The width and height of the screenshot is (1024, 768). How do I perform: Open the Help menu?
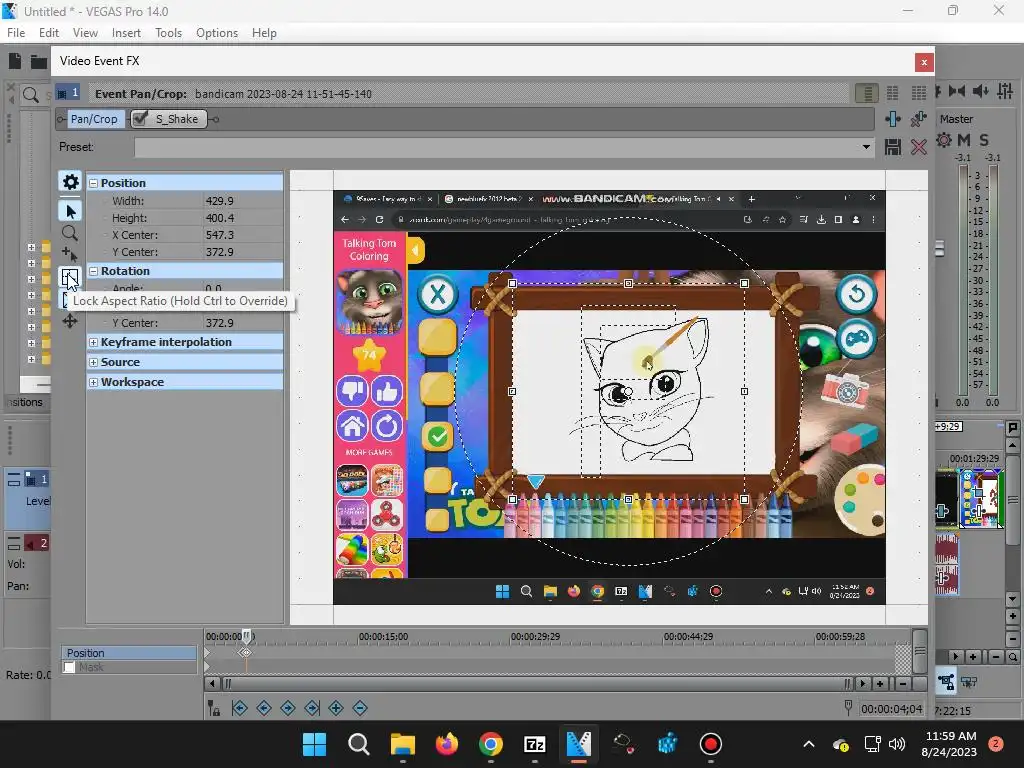tap(264, 33)
